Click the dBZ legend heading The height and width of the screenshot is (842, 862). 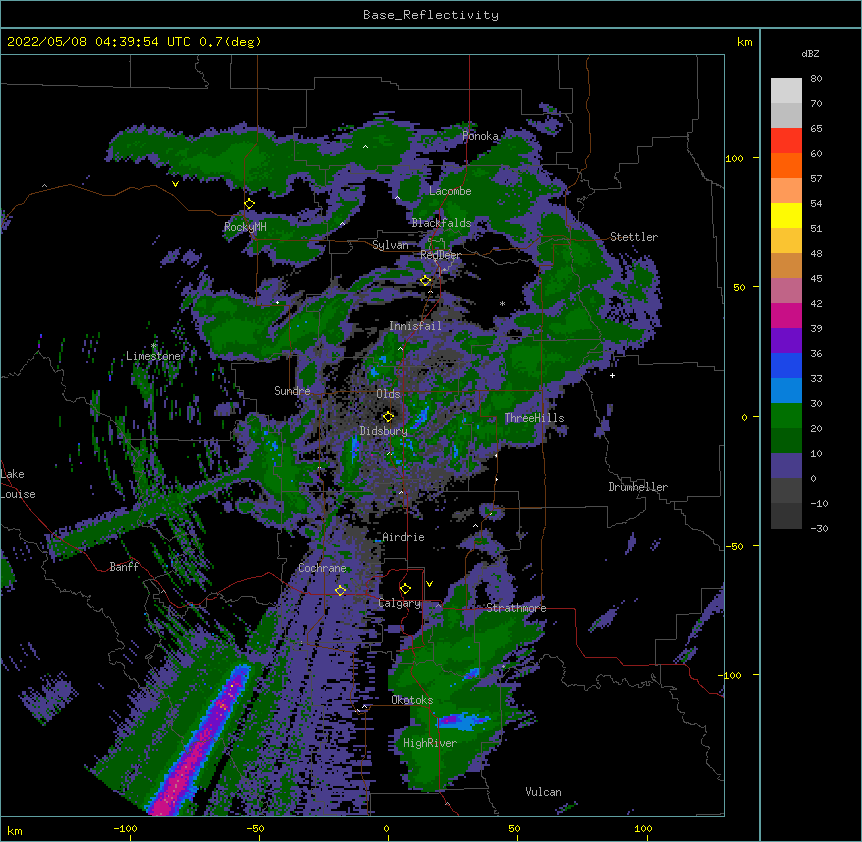(810, 54)
